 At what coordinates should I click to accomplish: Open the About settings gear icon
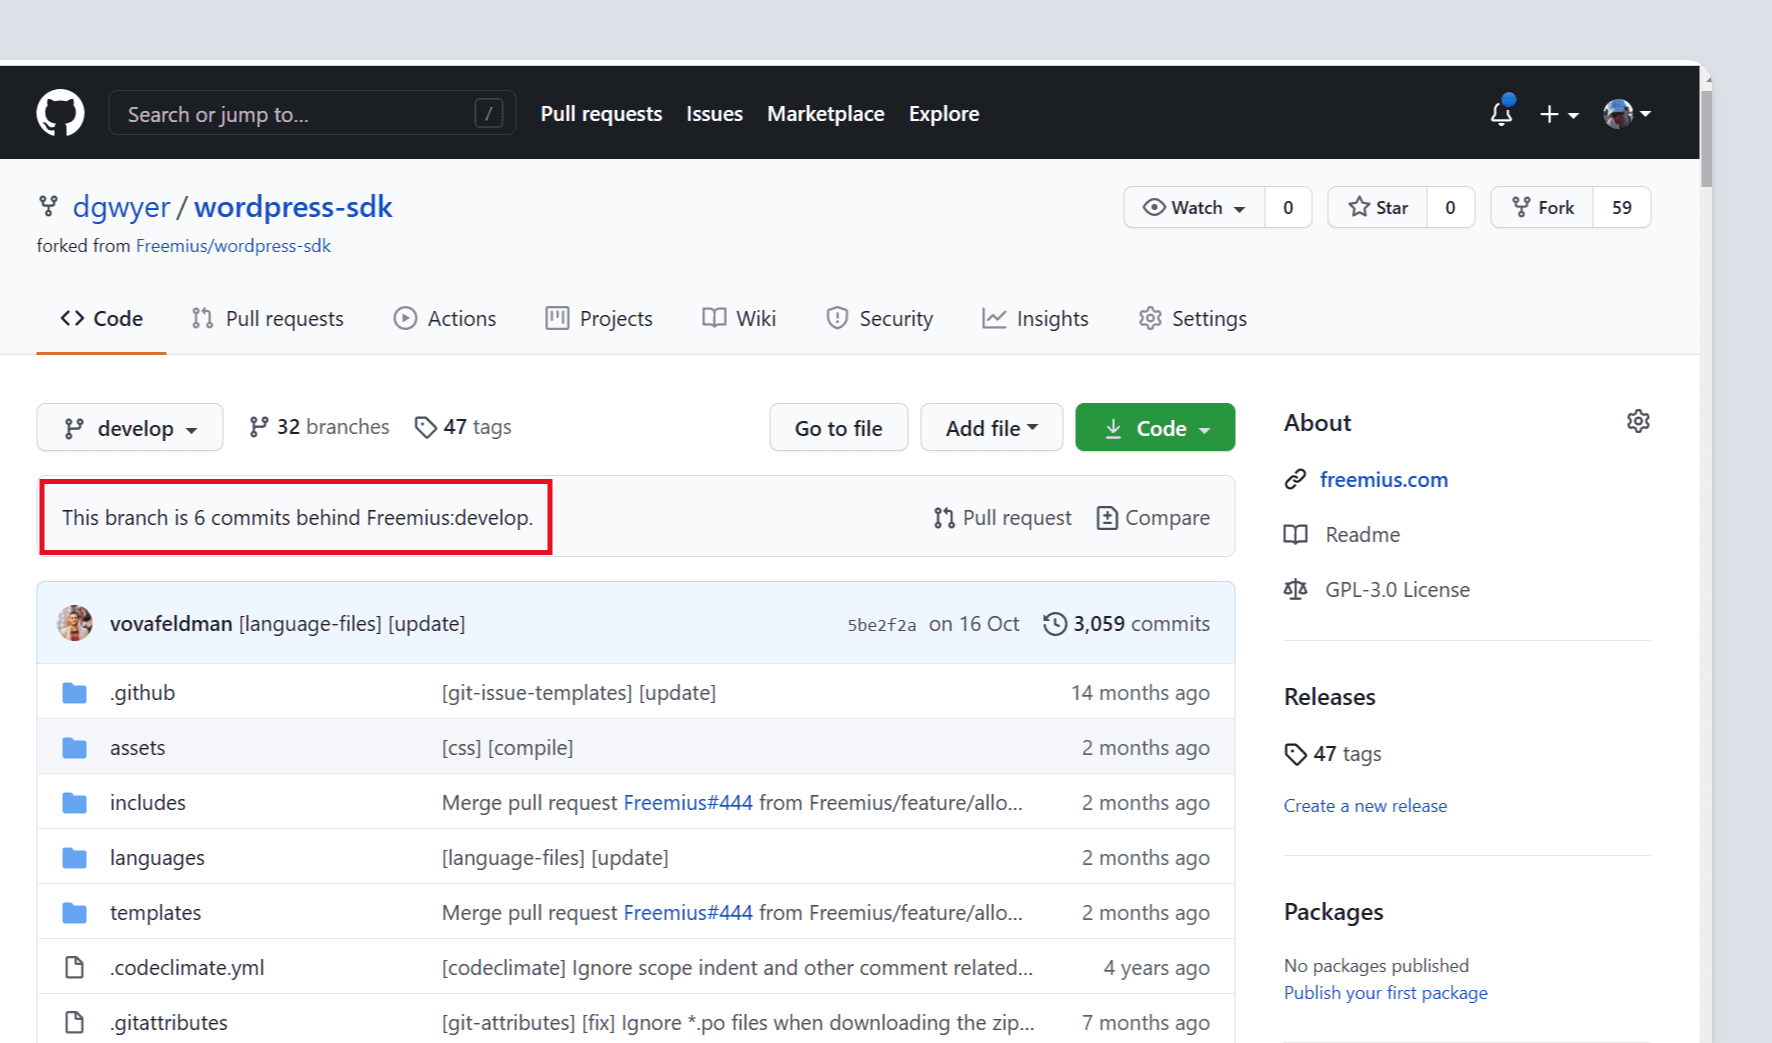click(x=1638, y=421)
